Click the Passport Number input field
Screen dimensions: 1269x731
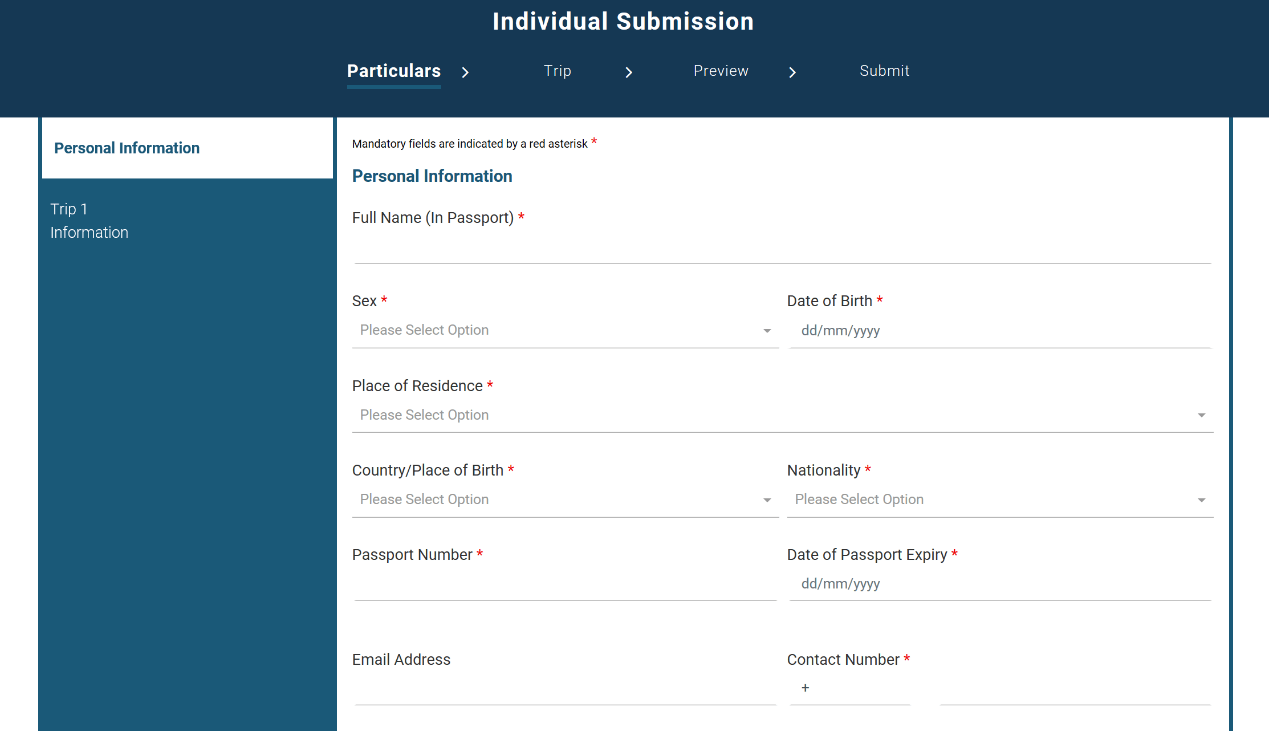click(565, 585)
